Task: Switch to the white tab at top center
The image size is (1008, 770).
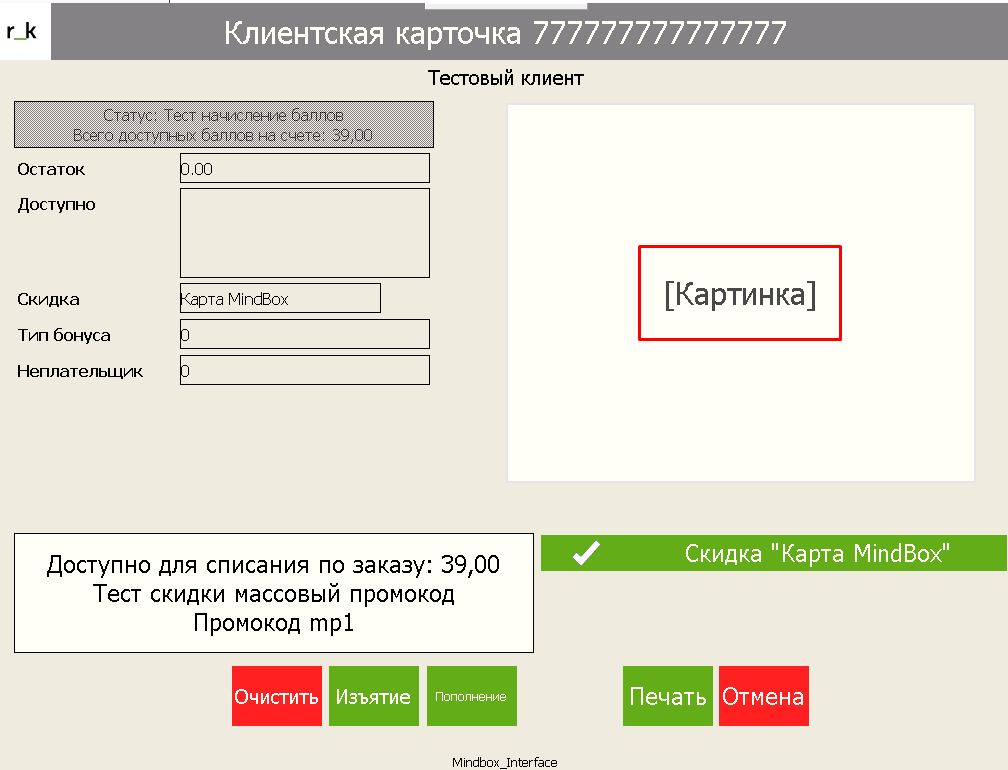Action: 505,4
